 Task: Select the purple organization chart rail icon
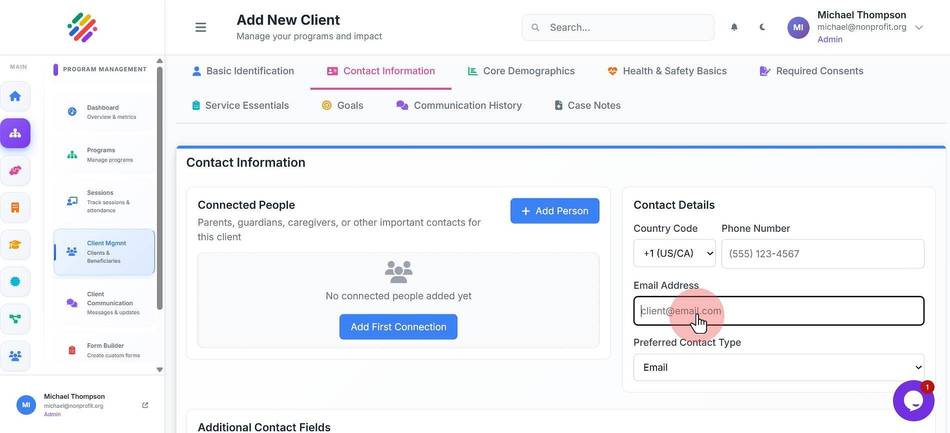[x=15, y=133]
